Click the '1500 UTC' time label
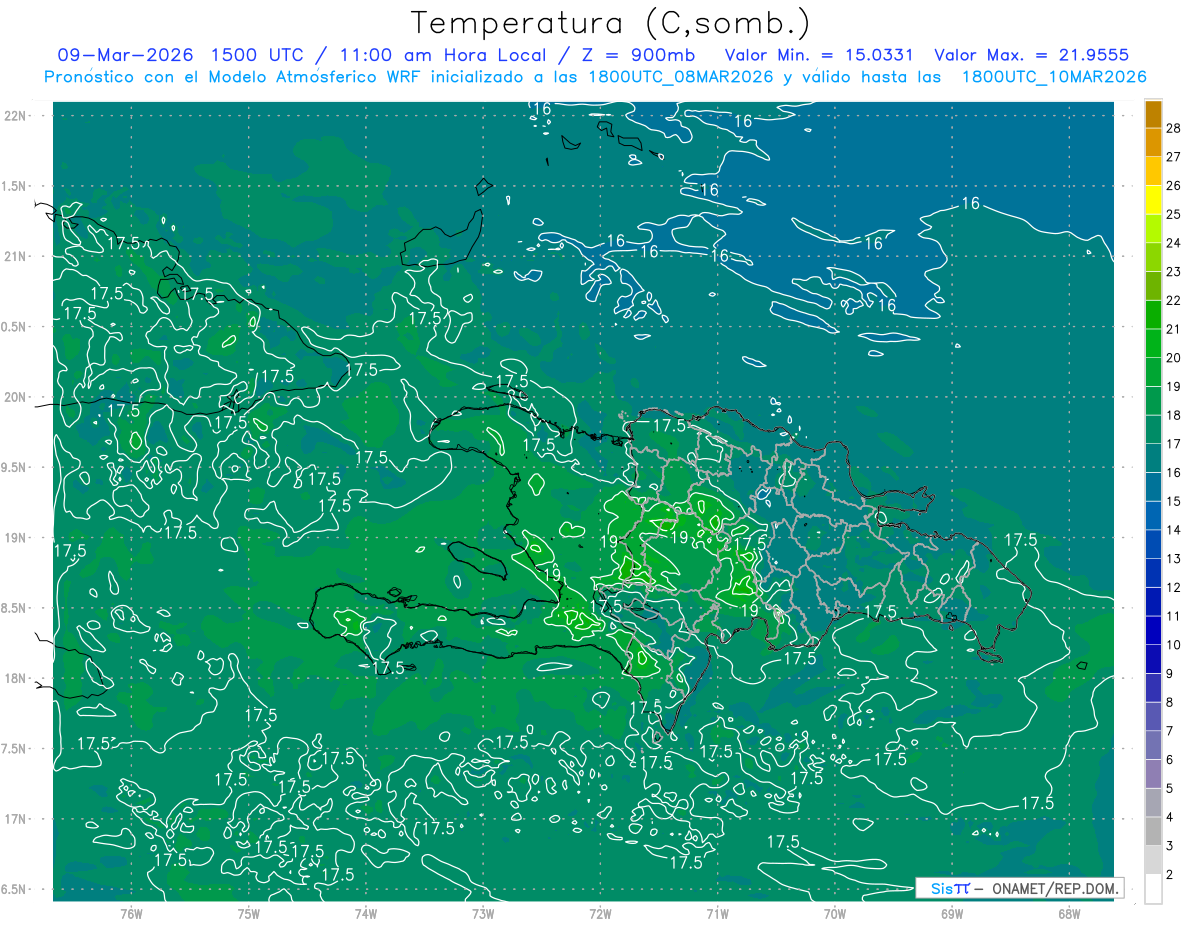1200x927 pixels. click(x=255, y=55)
